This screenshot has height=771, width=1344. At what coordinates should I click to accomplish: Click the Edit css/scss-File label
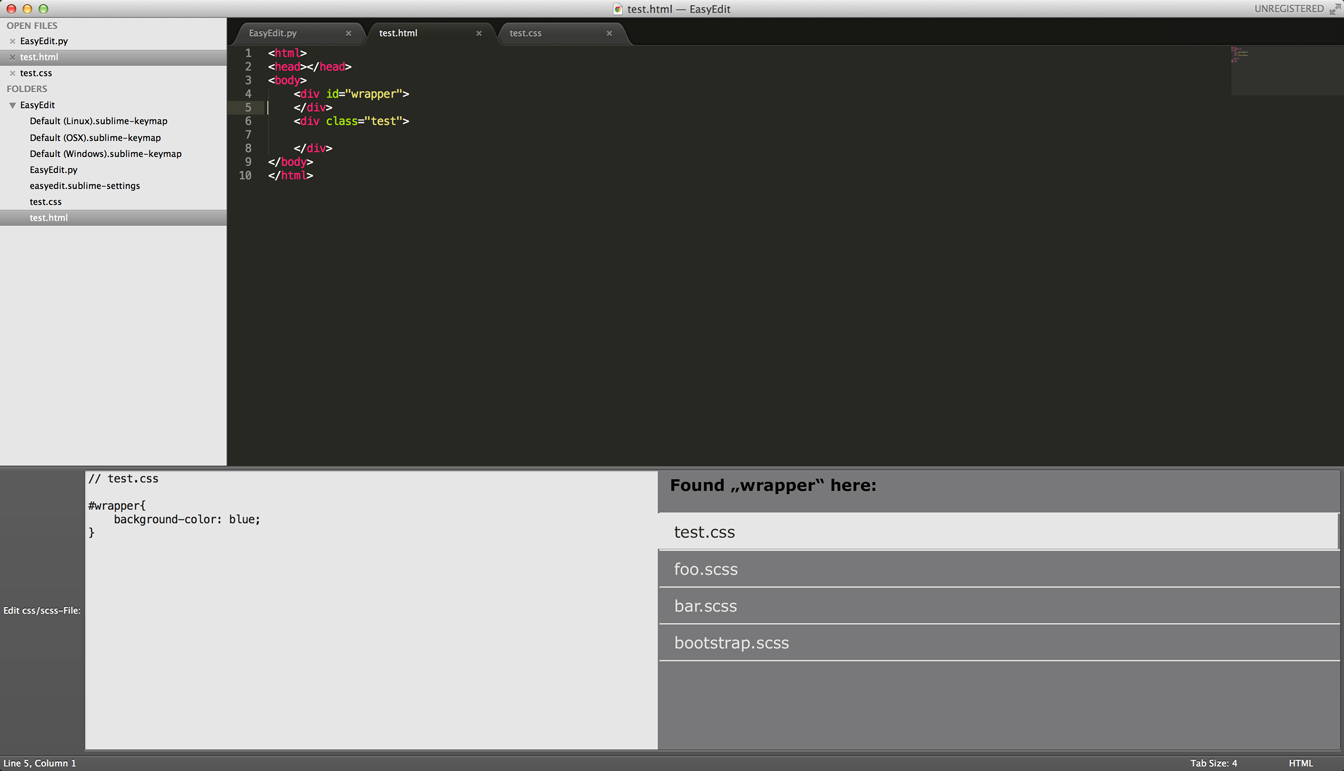click(42, 610)
